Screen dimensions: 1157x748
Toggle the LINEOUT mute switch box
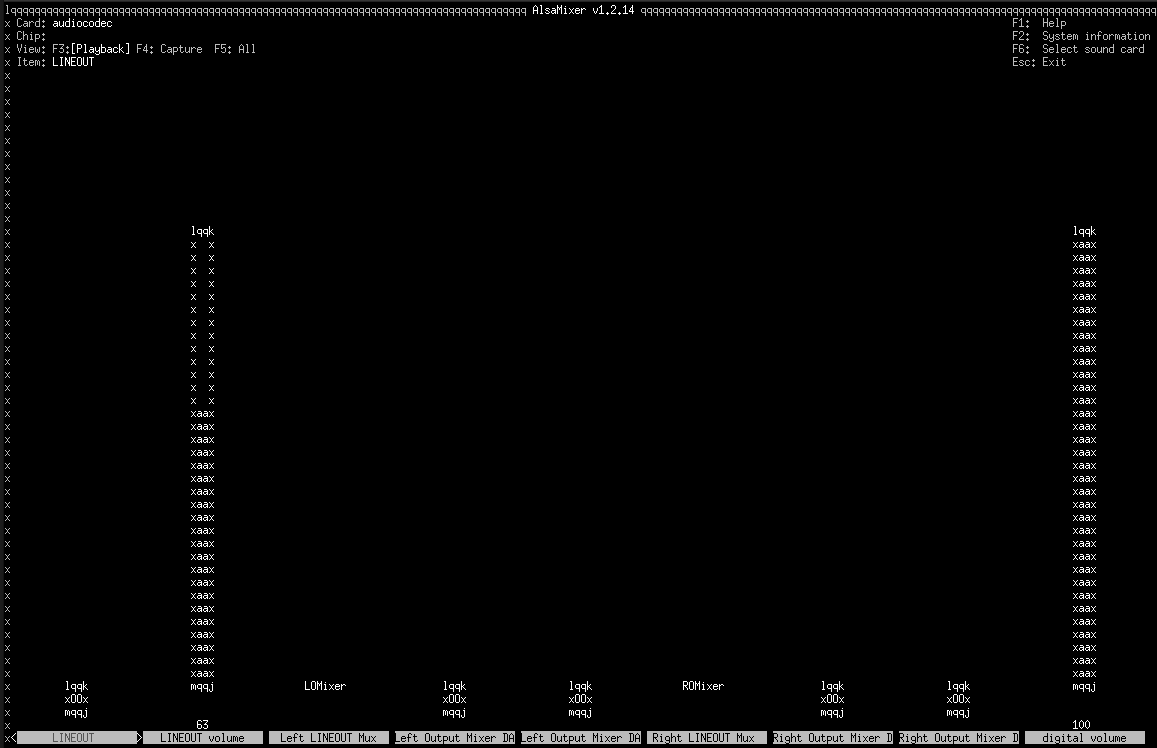[x=77, y=700]
